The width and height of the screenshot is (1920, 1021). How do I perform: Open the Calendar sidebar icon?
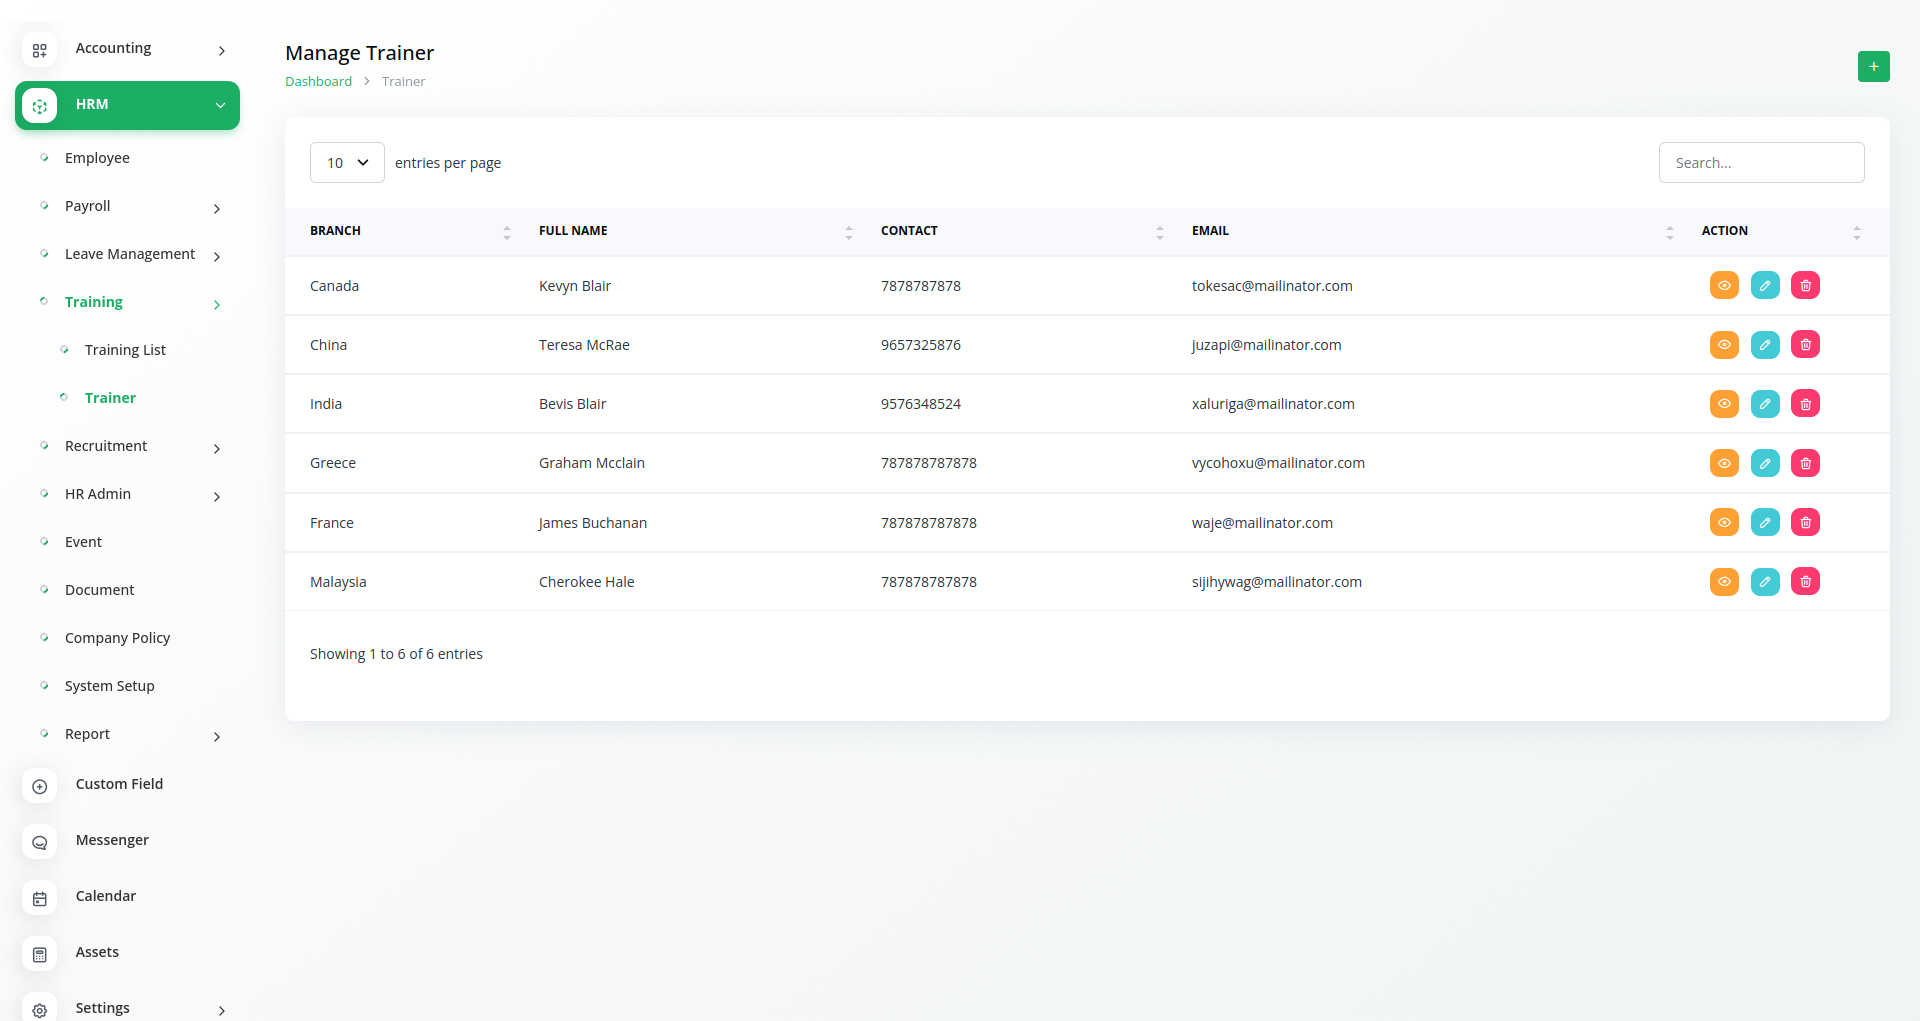[x=40, y=898]
